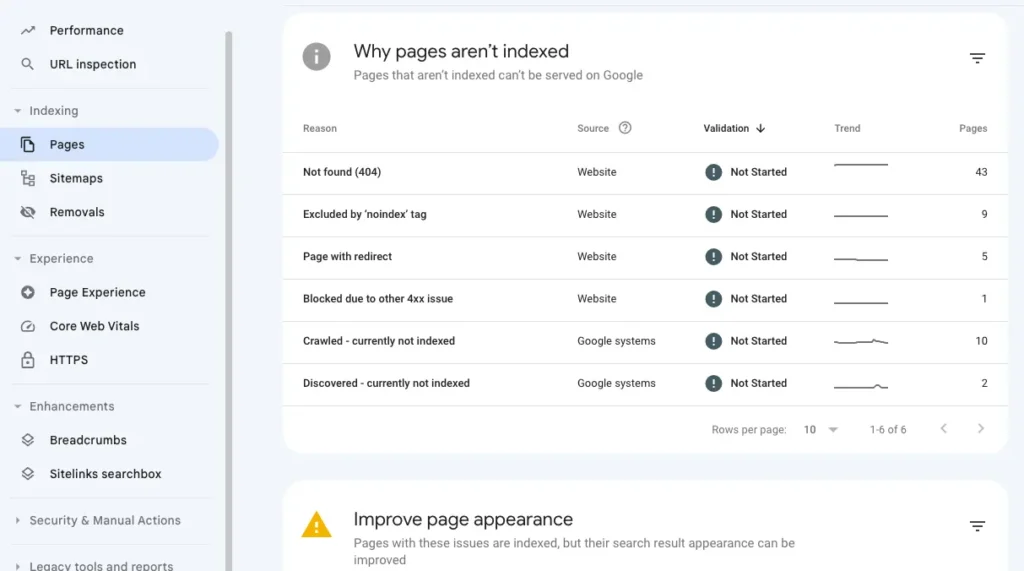Click the Source column help question icon
1024x571 pixels.
(x=625, y=128)
